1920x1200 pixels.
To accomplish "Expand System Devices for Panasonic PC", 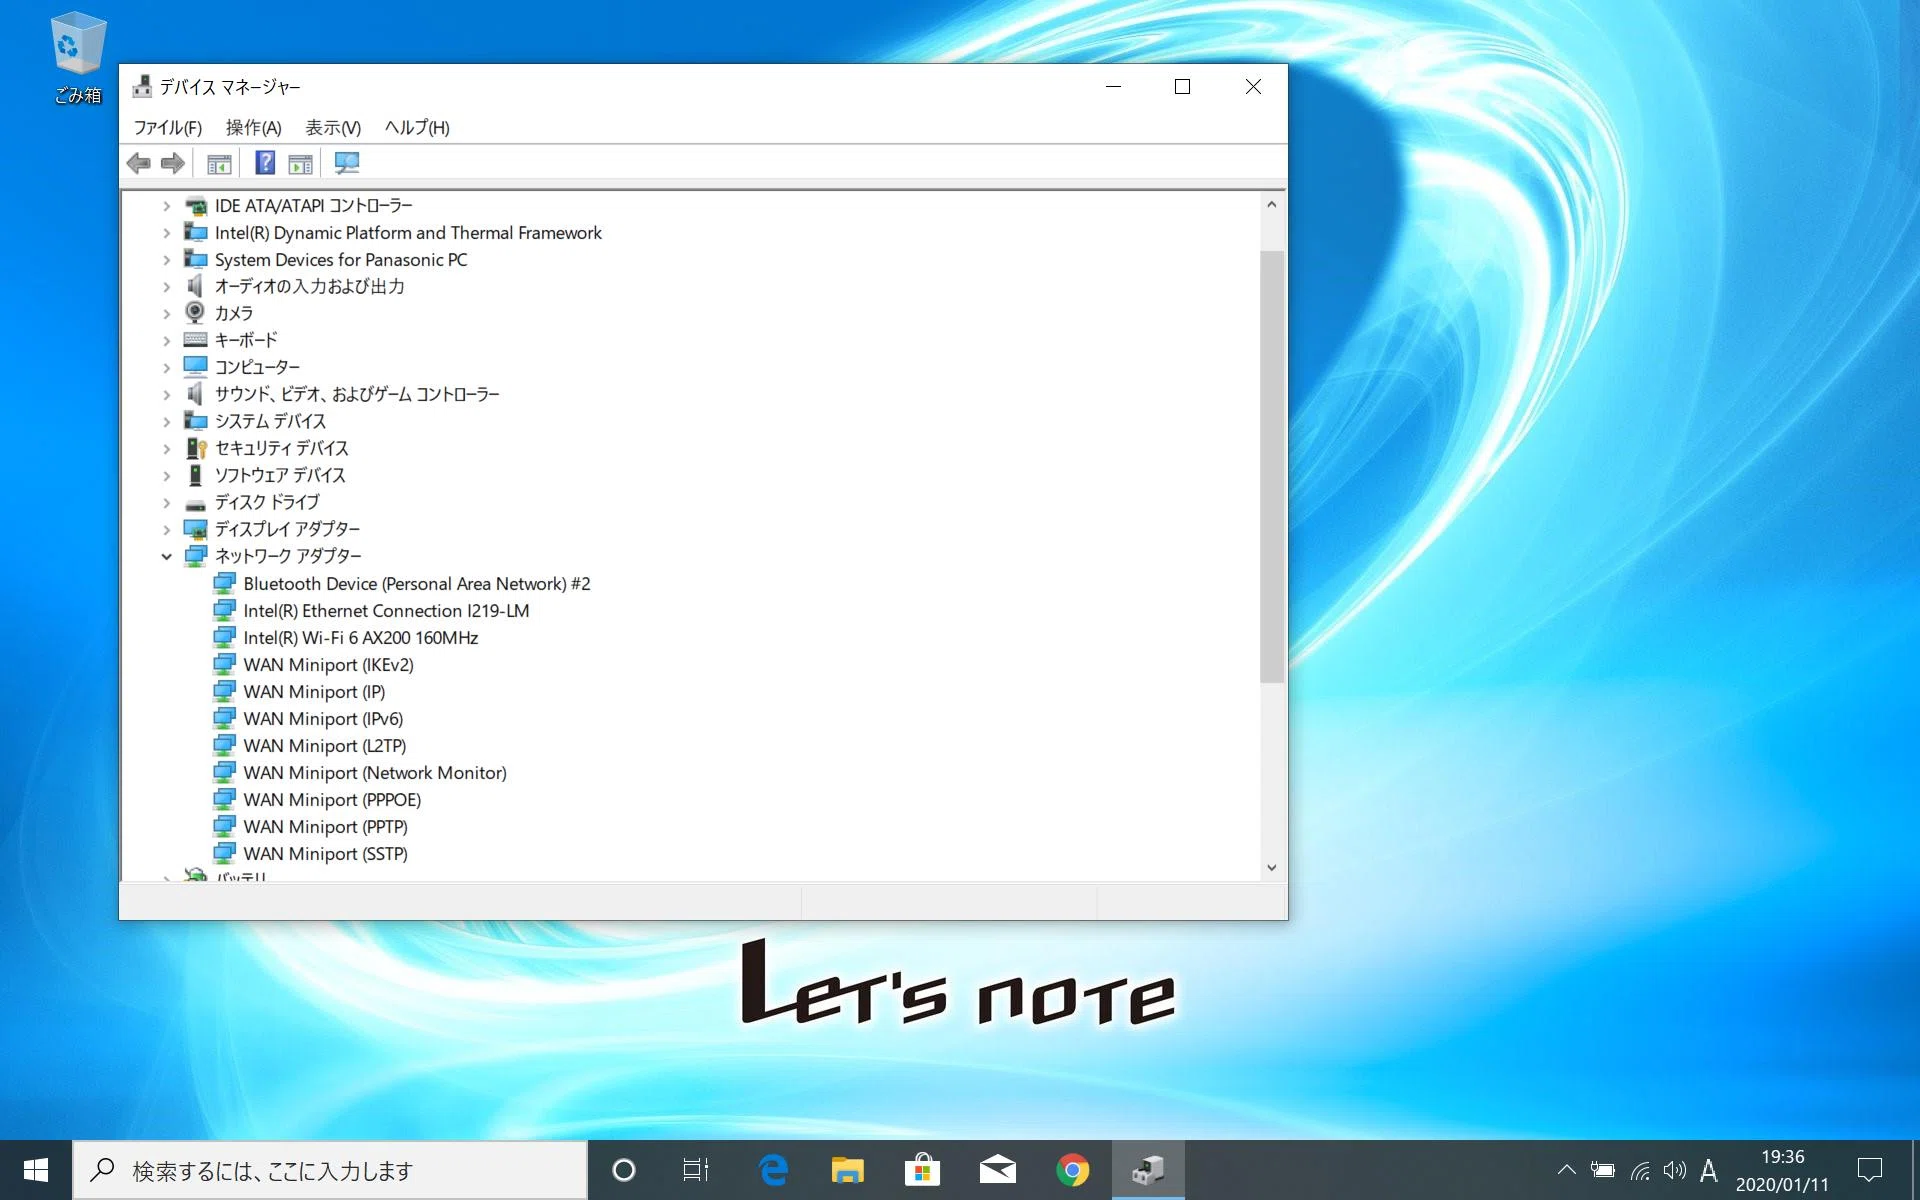I will click(x=167, y=260).
